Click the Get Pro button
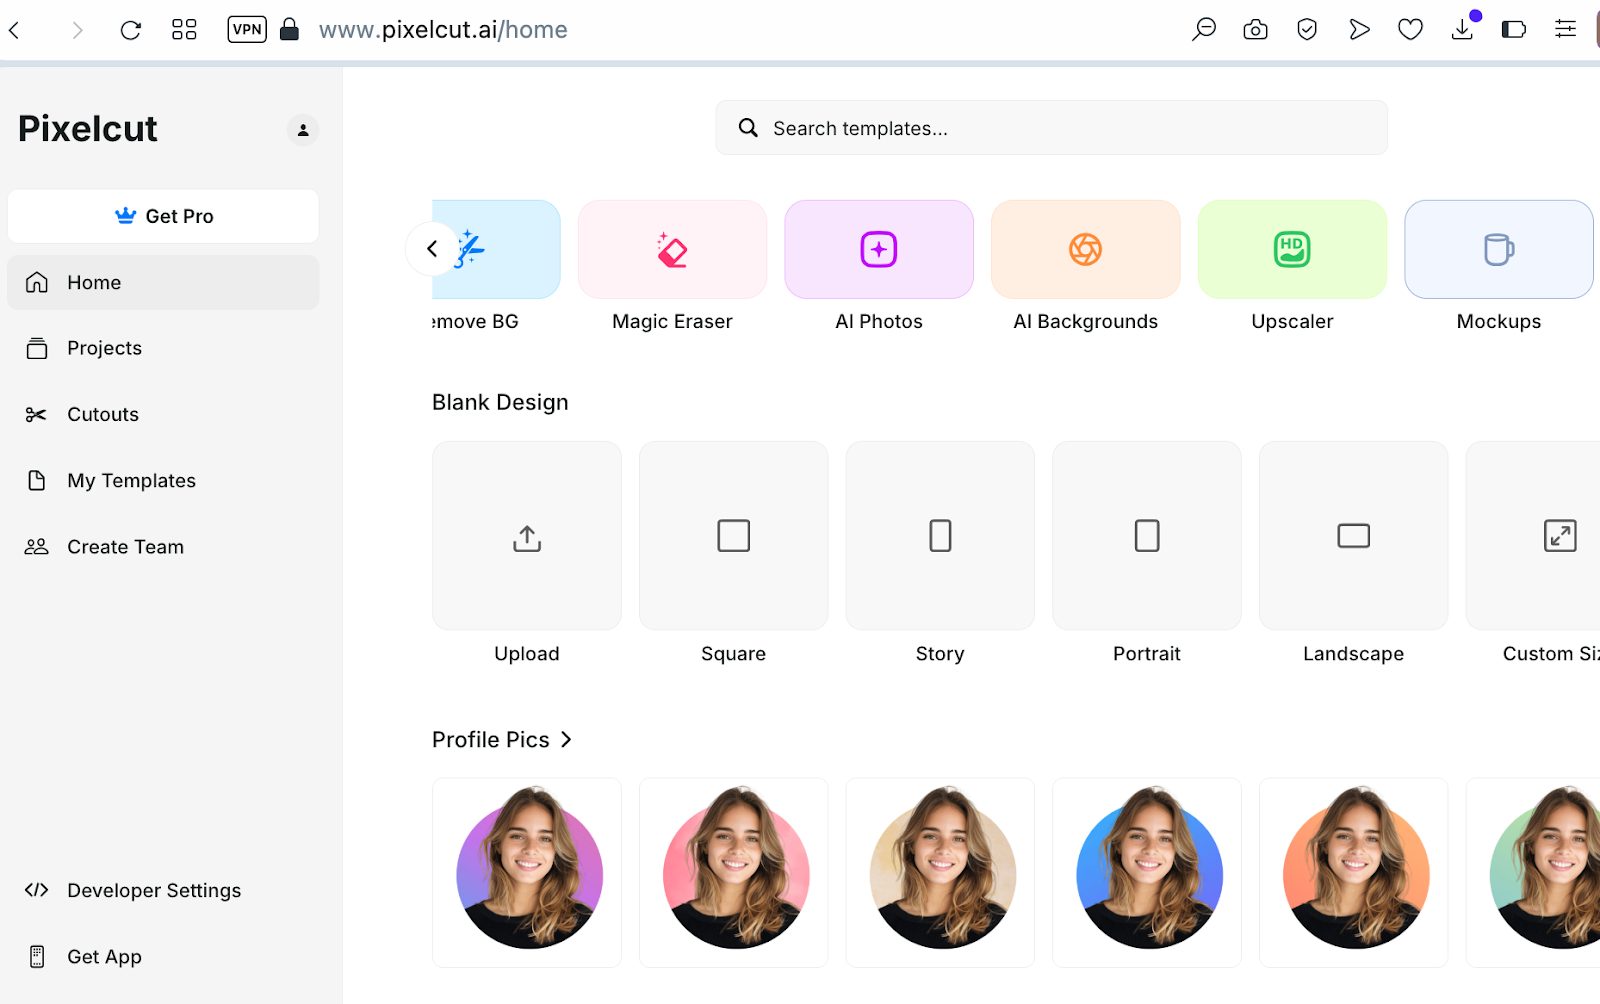Screen dimensions: 1600x1004 pos(163,216)
